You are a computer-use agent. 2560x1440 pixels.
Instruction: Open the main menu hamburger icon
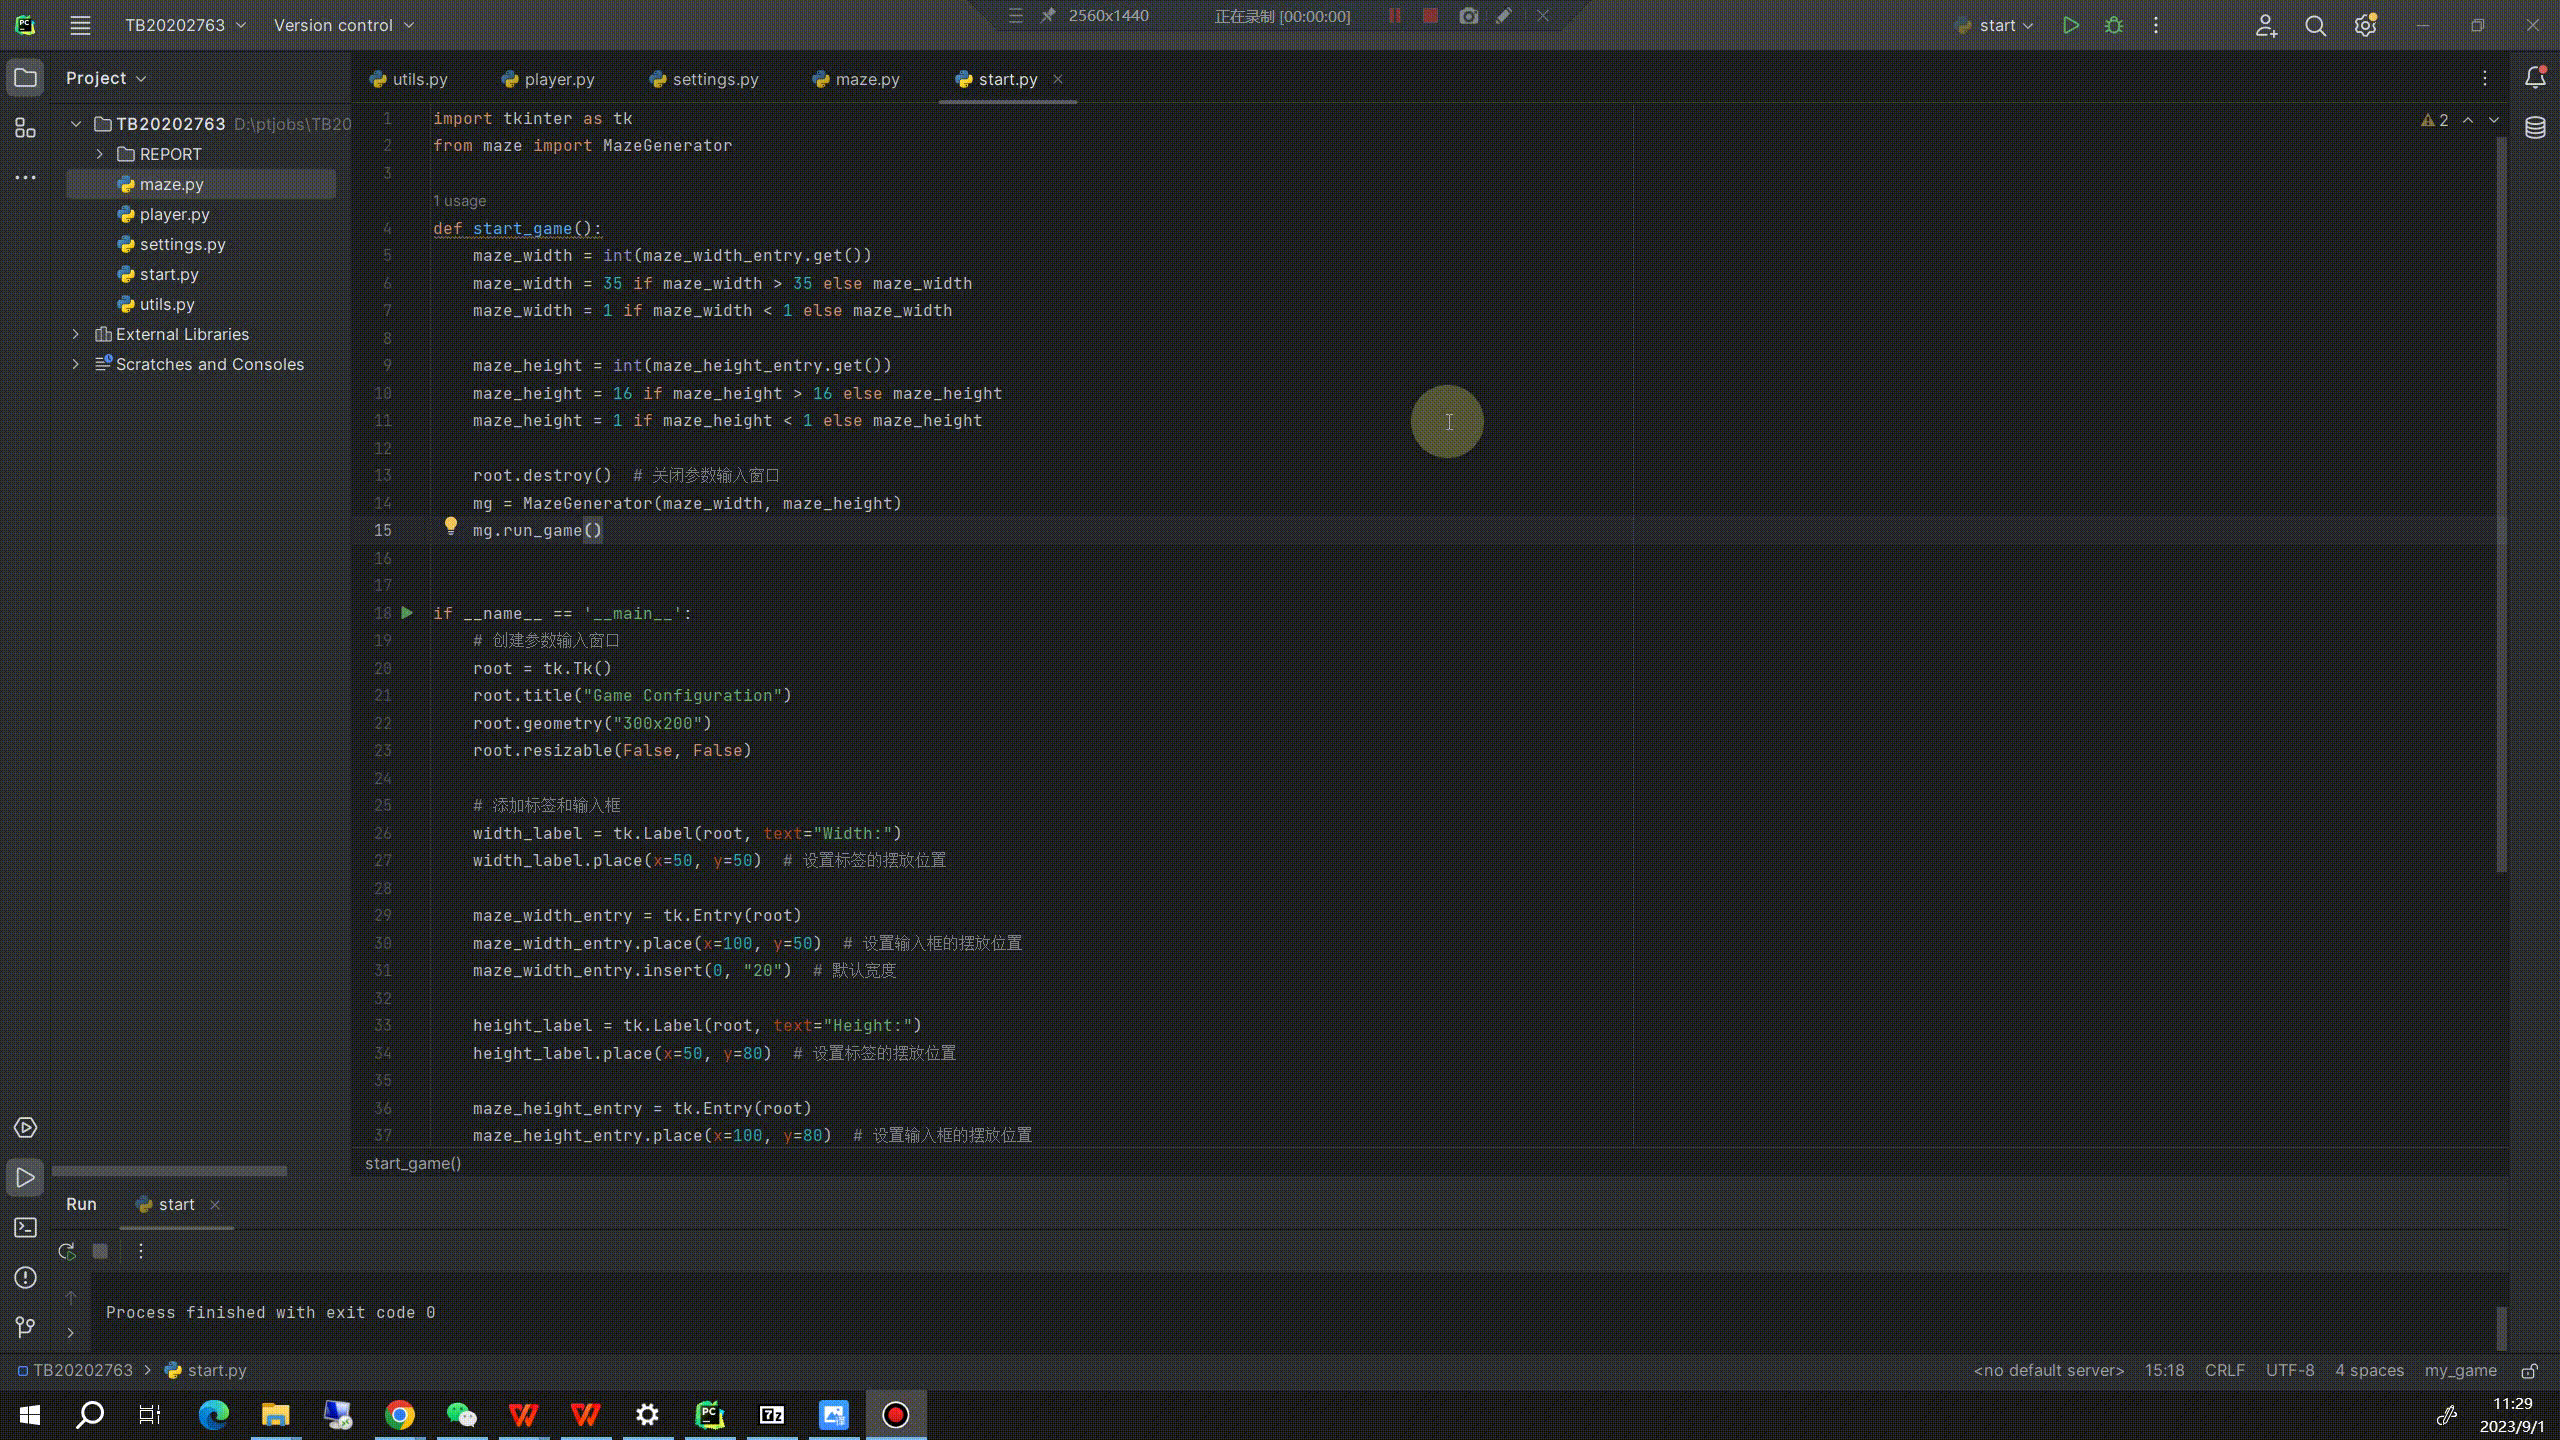(x=80, y=25)
